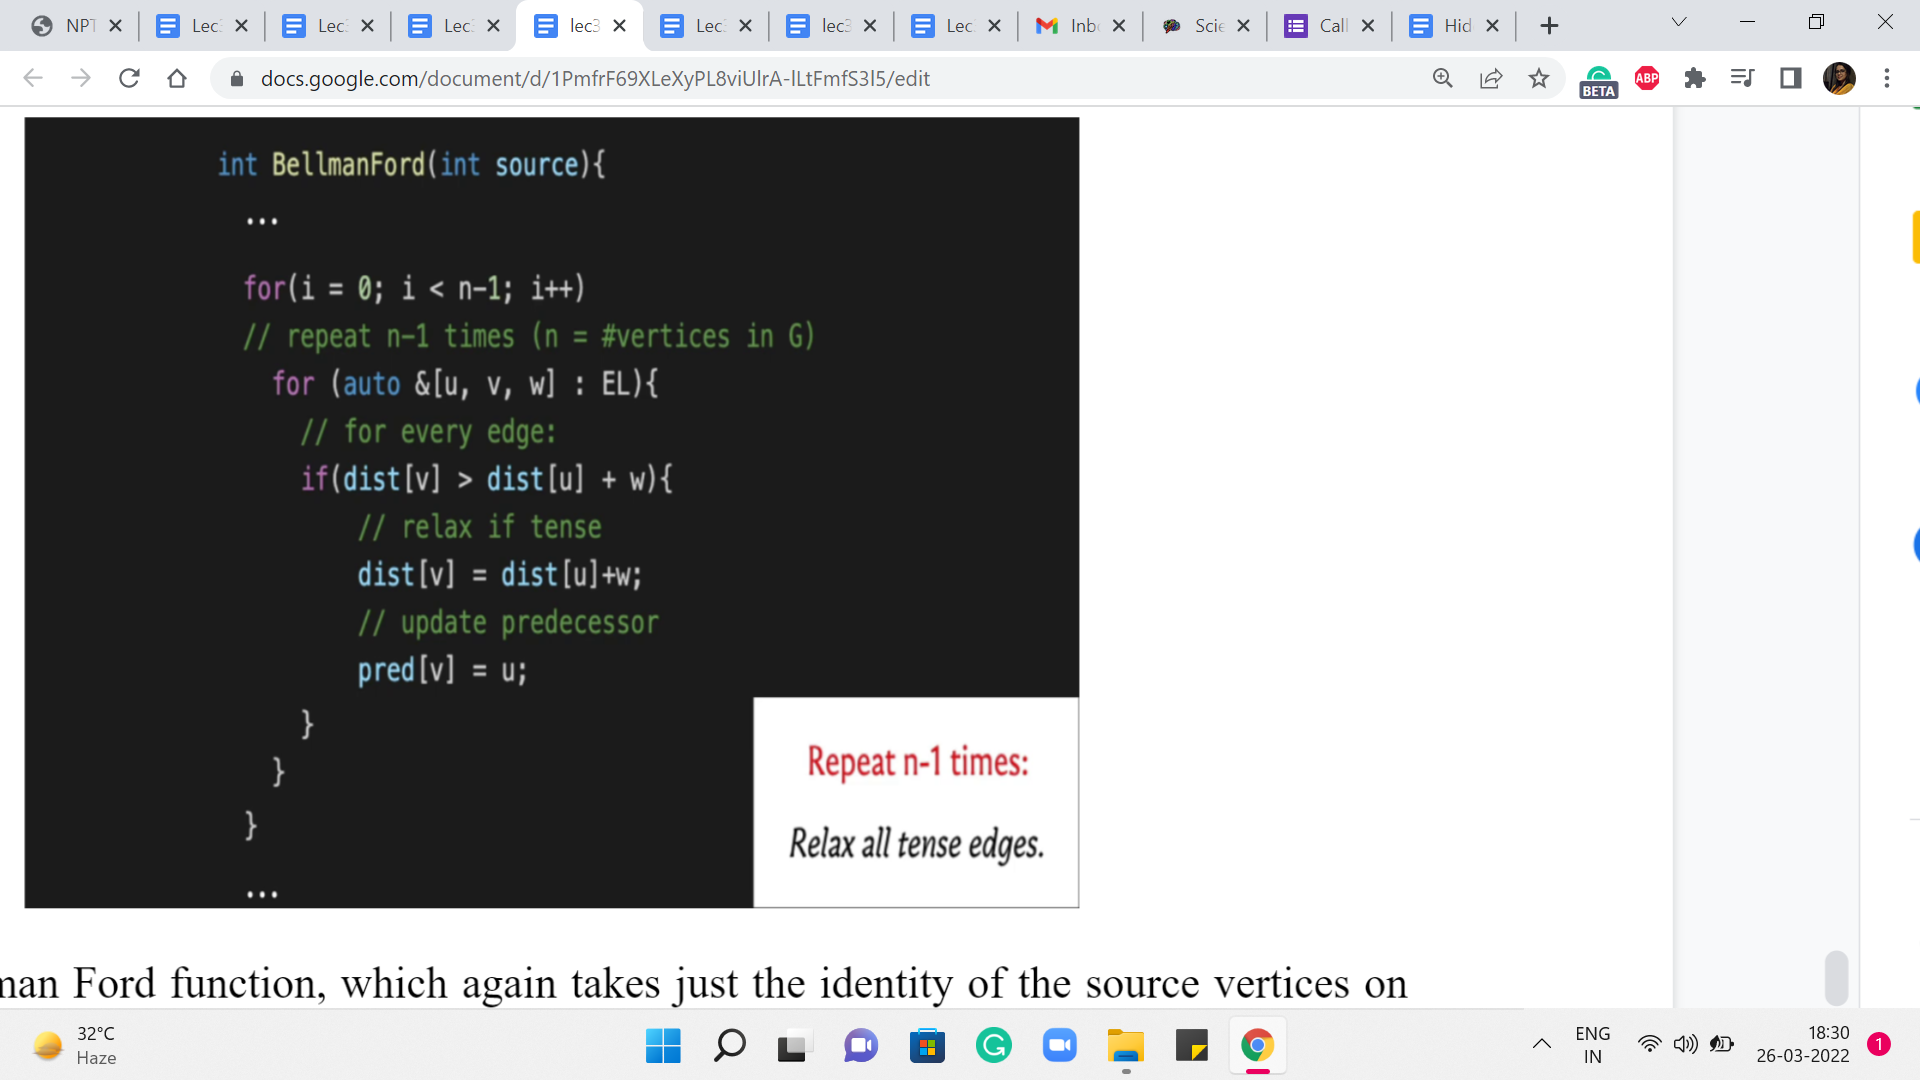Reload the current page

pyautogui.click(x=129, y=78)
